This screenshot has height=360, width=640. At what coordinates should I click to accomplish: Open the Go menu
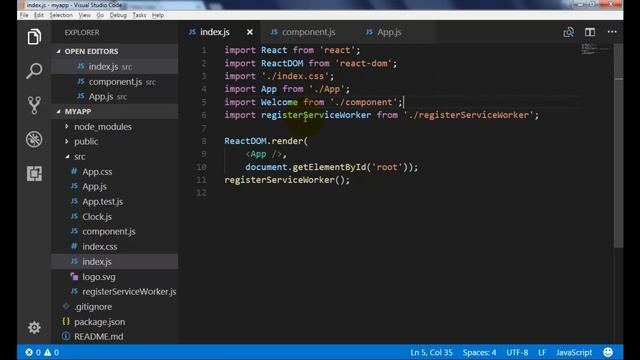click(100, 15)
